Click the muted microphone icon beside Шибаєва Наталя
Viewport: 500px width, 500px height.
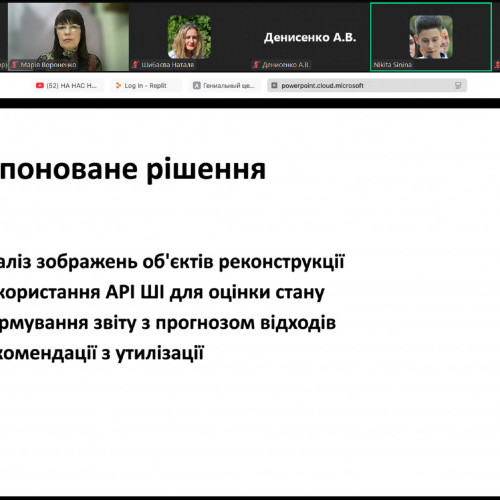135,64
